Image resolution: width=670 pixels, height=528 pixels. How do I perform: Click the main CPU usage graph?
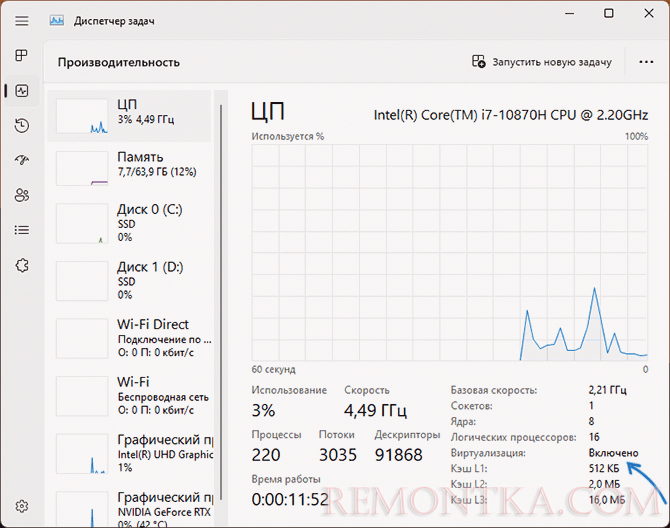[x=450, y=252]
